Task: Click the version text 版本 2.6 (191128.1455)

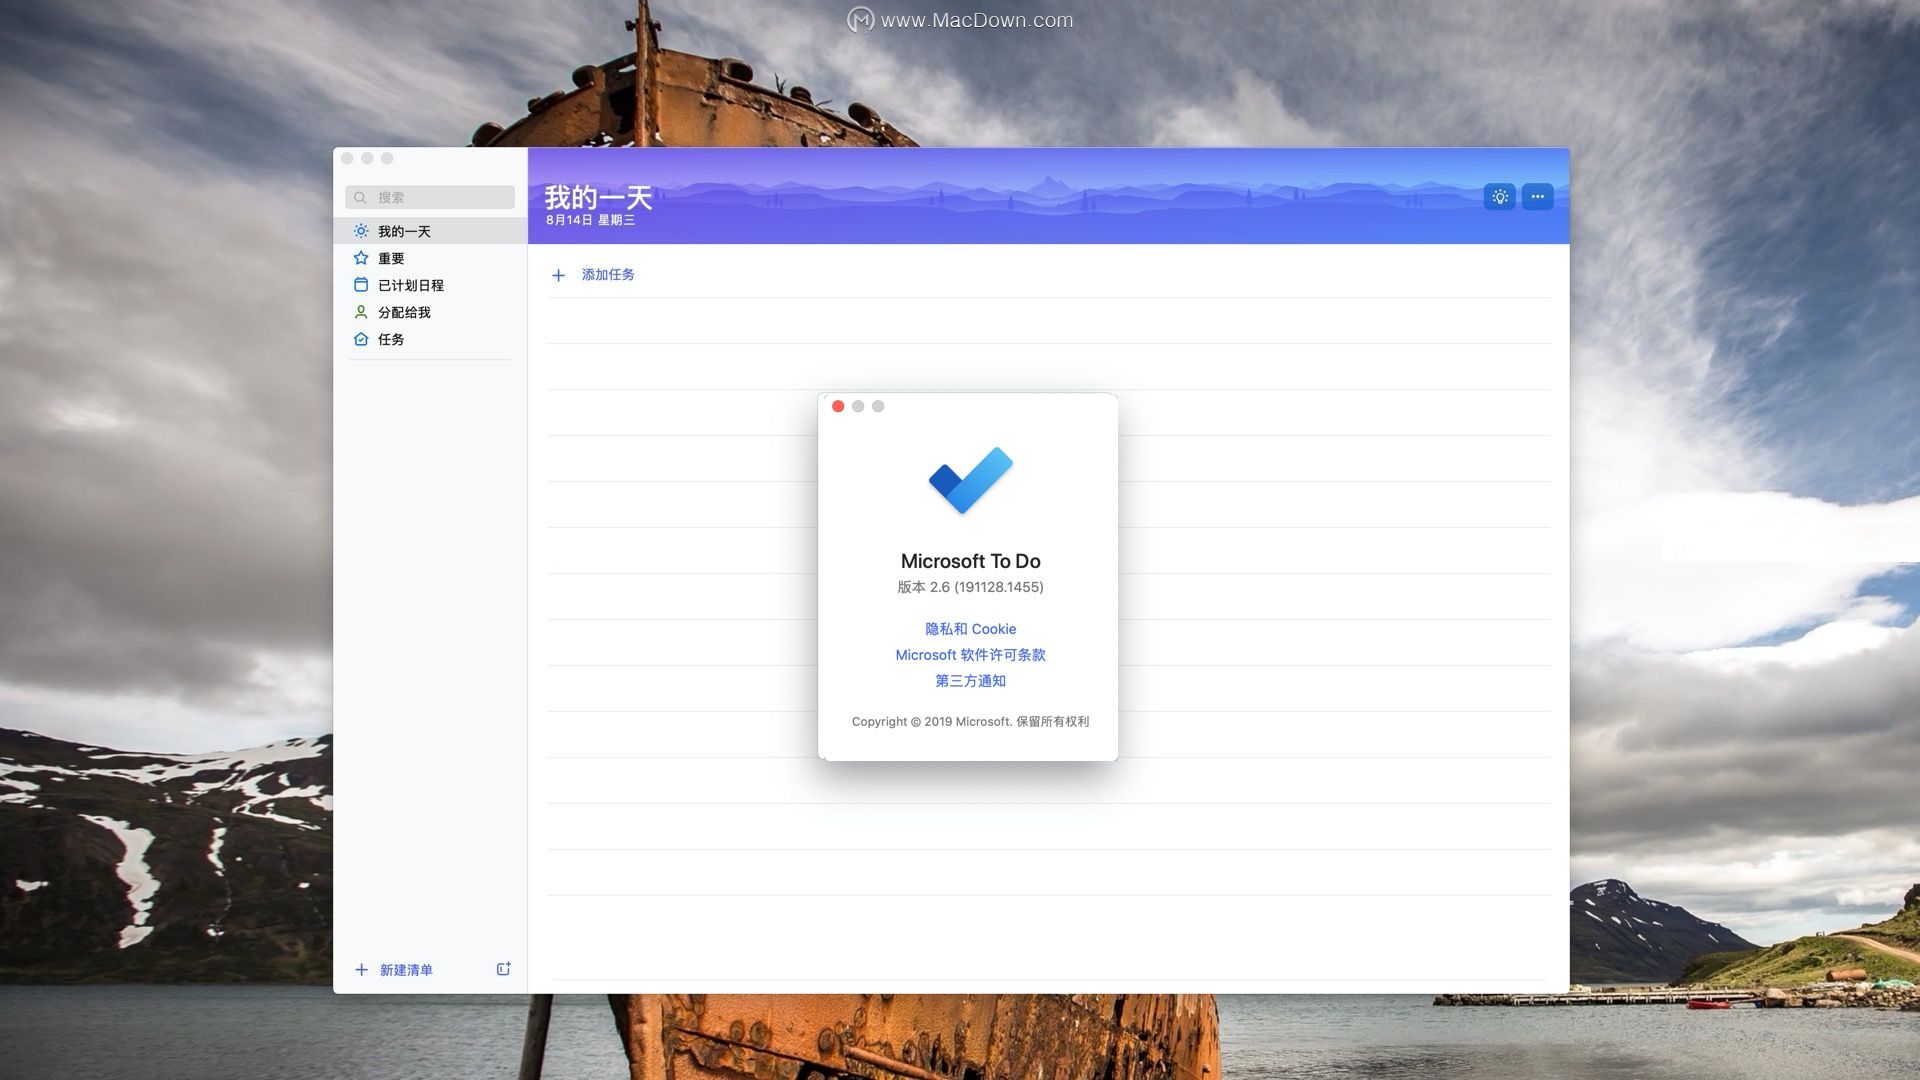Action: [x=970, y=587]
